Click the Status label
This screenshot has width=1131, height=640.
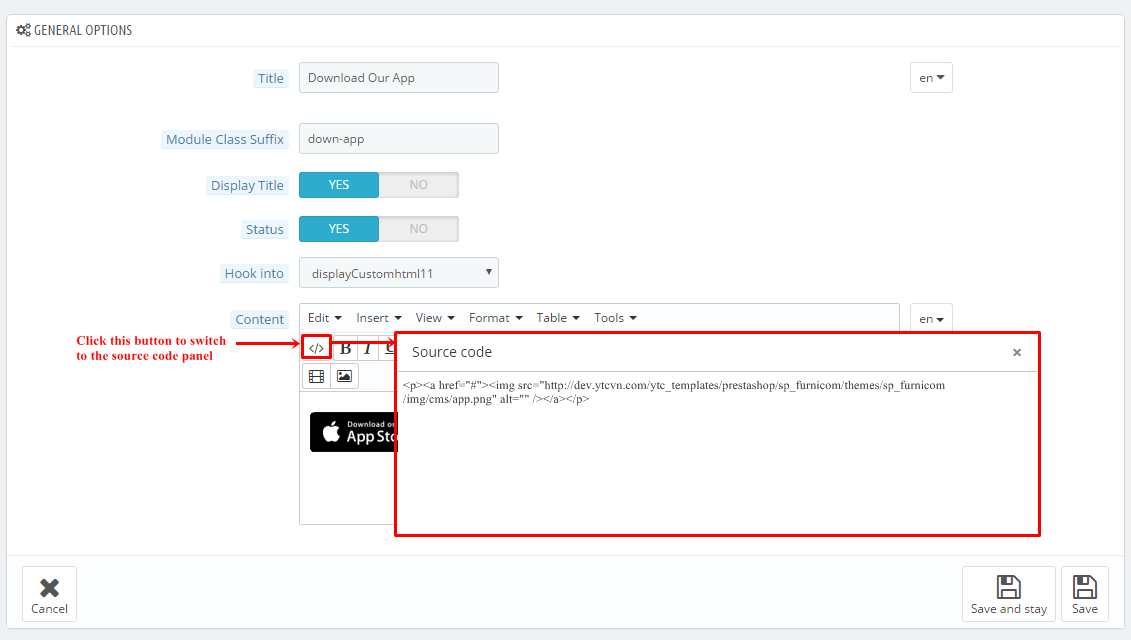click(x=264, y=229)
